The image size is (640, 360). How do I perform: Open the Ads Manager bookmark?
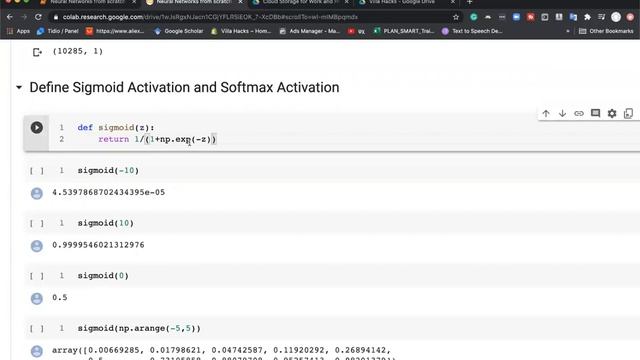[310, 31]
